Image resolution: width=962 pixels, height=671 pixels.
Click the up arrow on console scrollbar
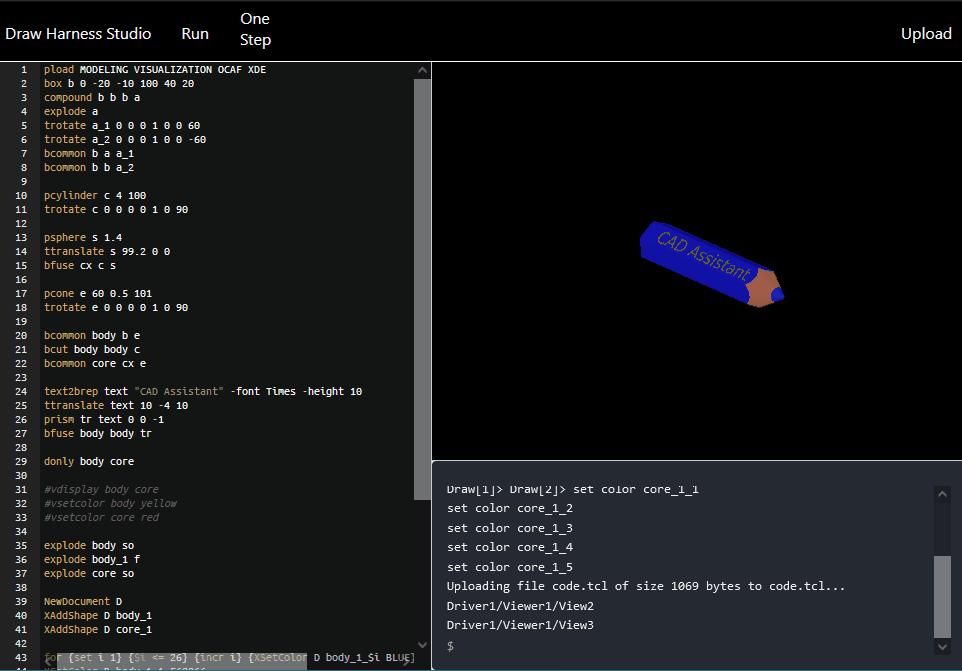(941, 492)
